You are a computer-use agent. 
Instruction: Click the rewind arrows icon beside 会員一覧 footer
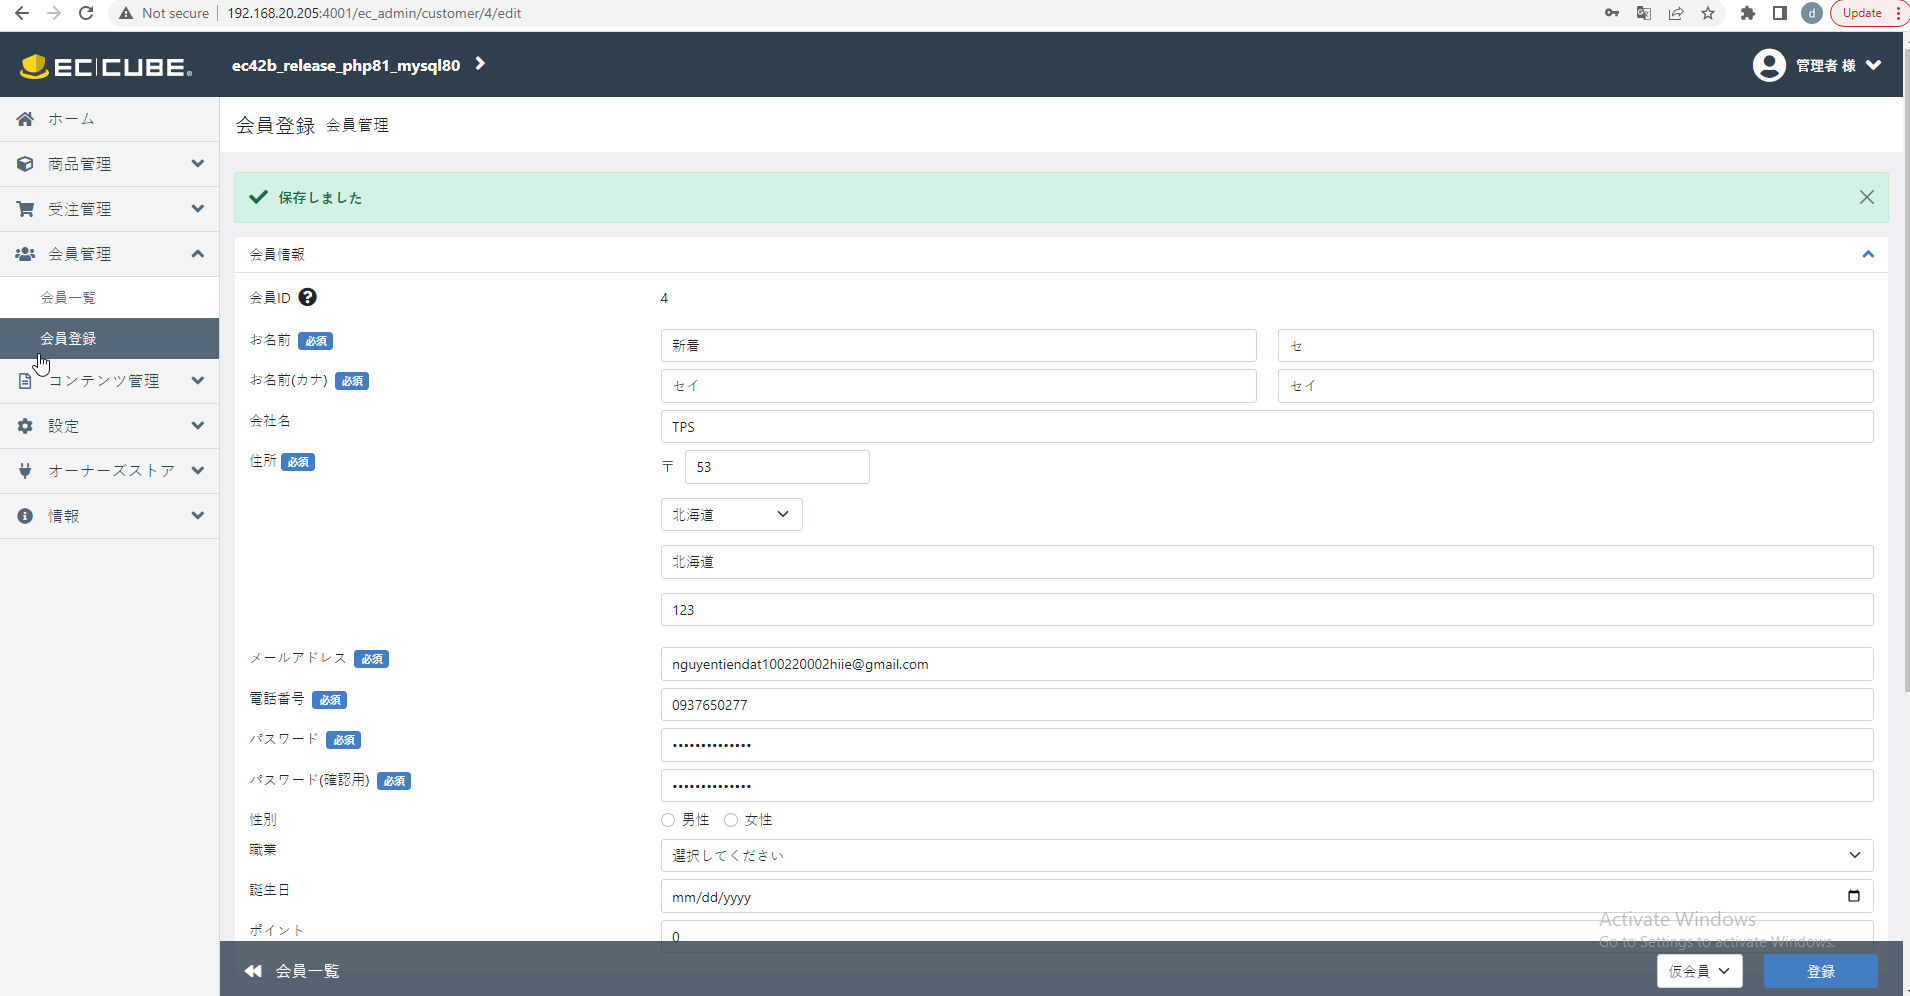point(253,971)
